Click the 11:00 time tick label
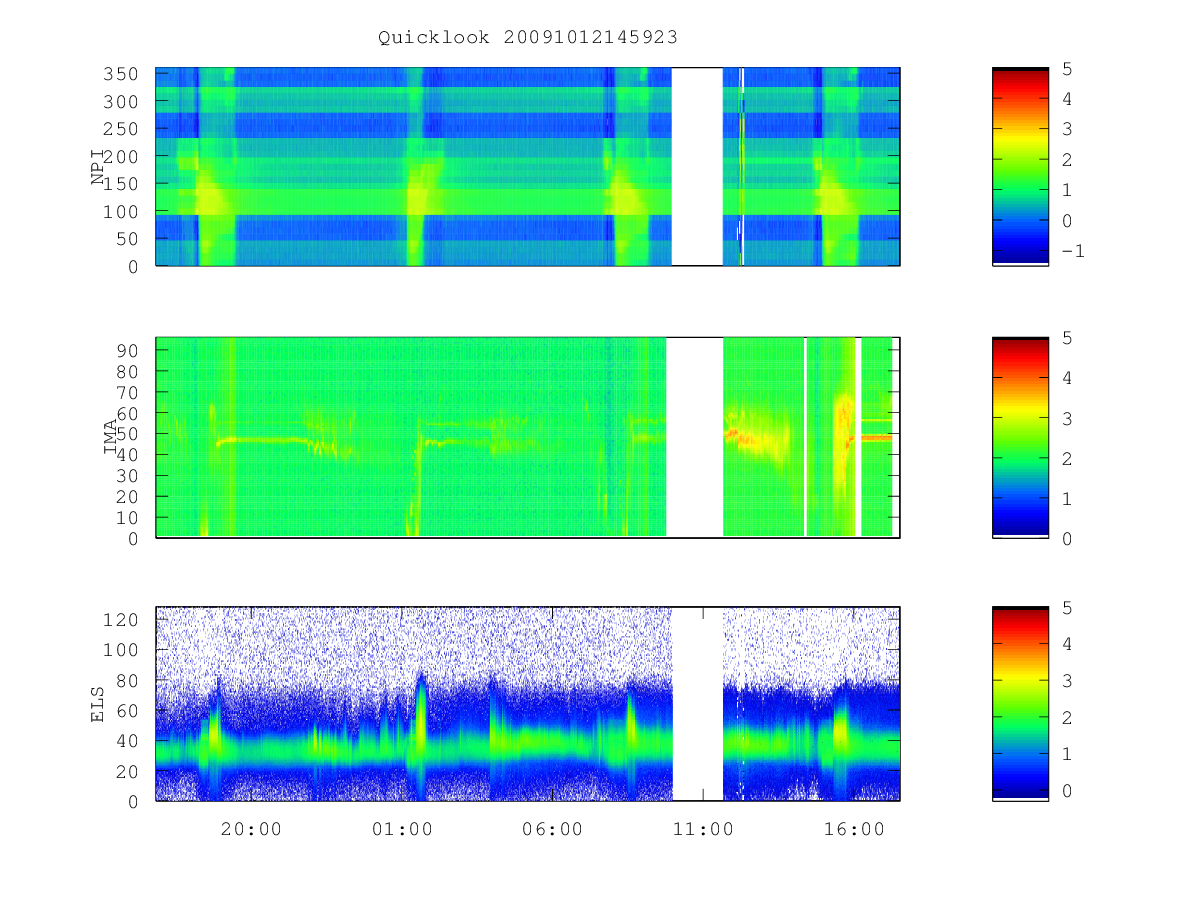The image size is (1200, 900). 703,829
